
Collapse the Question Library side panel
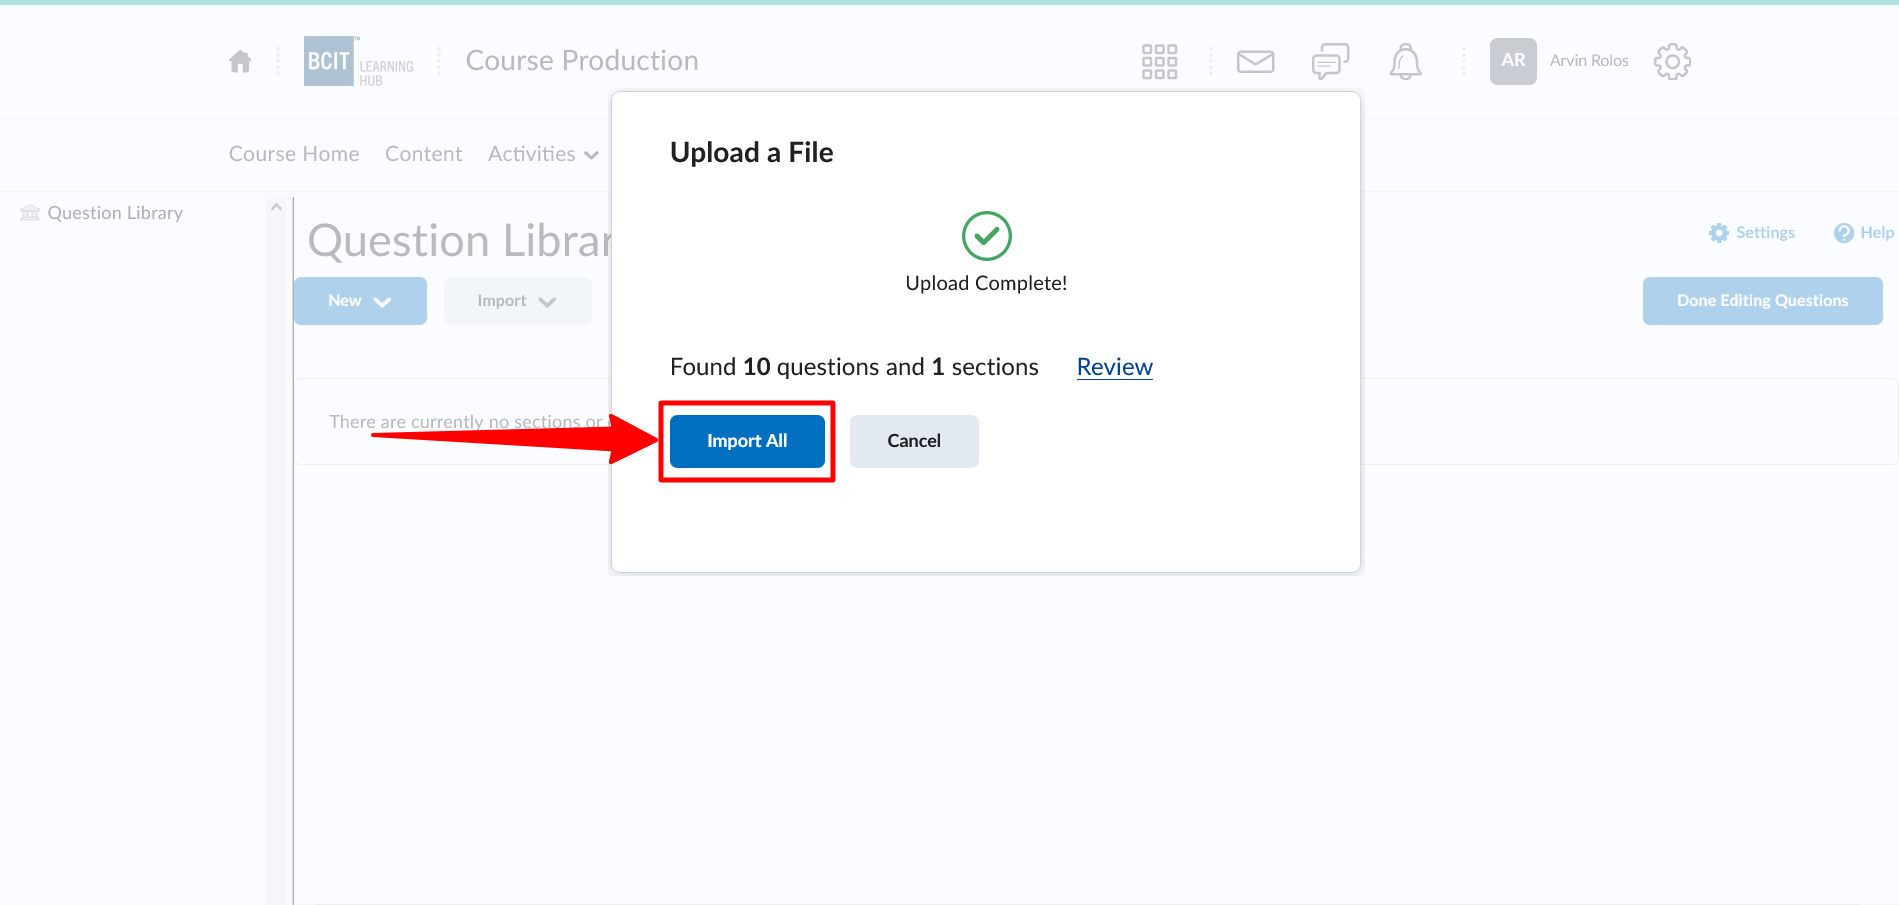[x=277, y=207]
